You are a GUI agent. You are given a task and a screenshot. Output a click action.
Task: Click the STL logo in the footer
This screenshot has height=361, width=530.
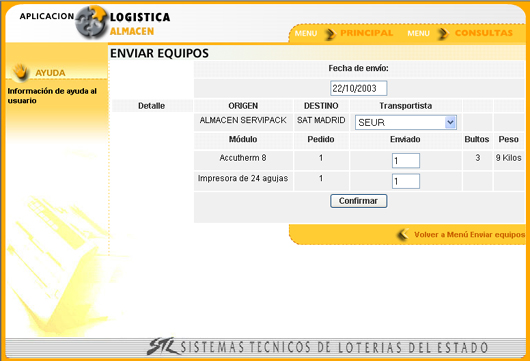[x=163, y=346]
